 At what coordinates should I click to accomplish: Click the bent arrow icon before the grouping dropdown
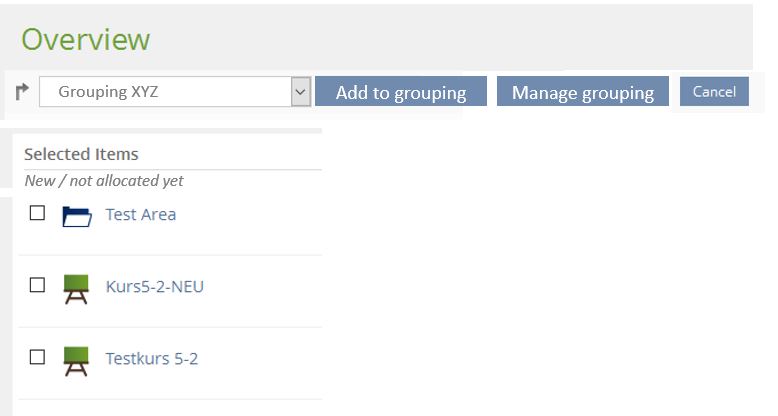(23, 92)
